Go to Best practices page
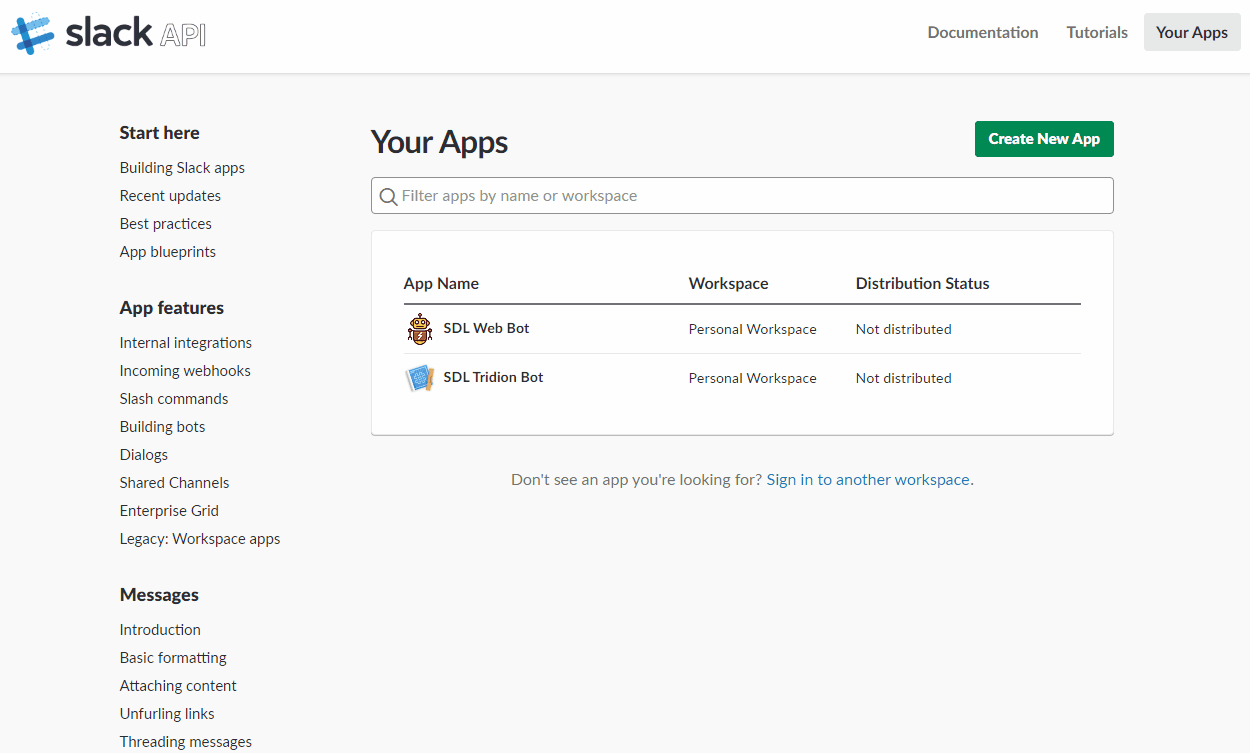Viewport: 1250px width, 753px height. [x=166, y=224]
